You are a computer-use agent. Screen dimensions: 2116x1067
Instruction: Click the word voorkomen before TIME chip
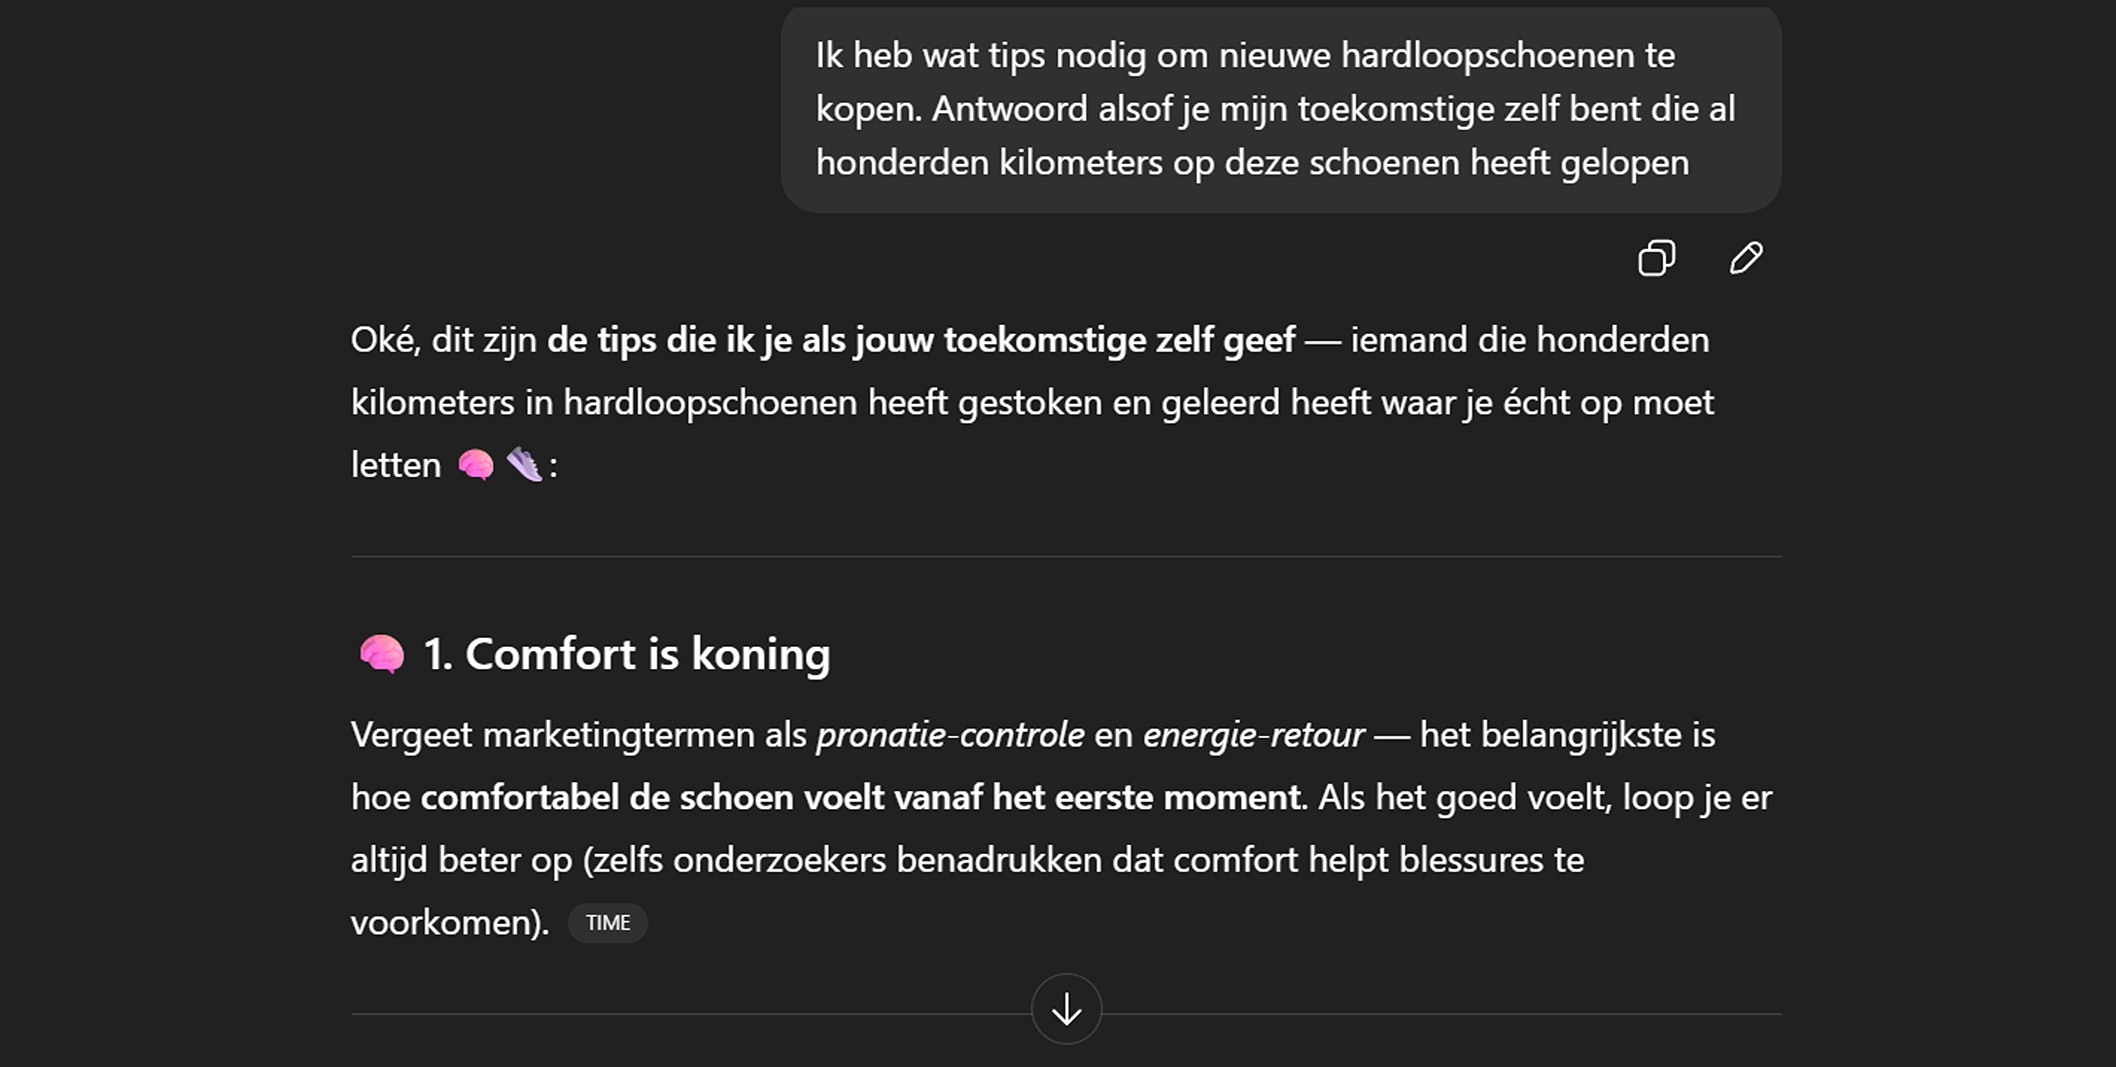[447, 922]
